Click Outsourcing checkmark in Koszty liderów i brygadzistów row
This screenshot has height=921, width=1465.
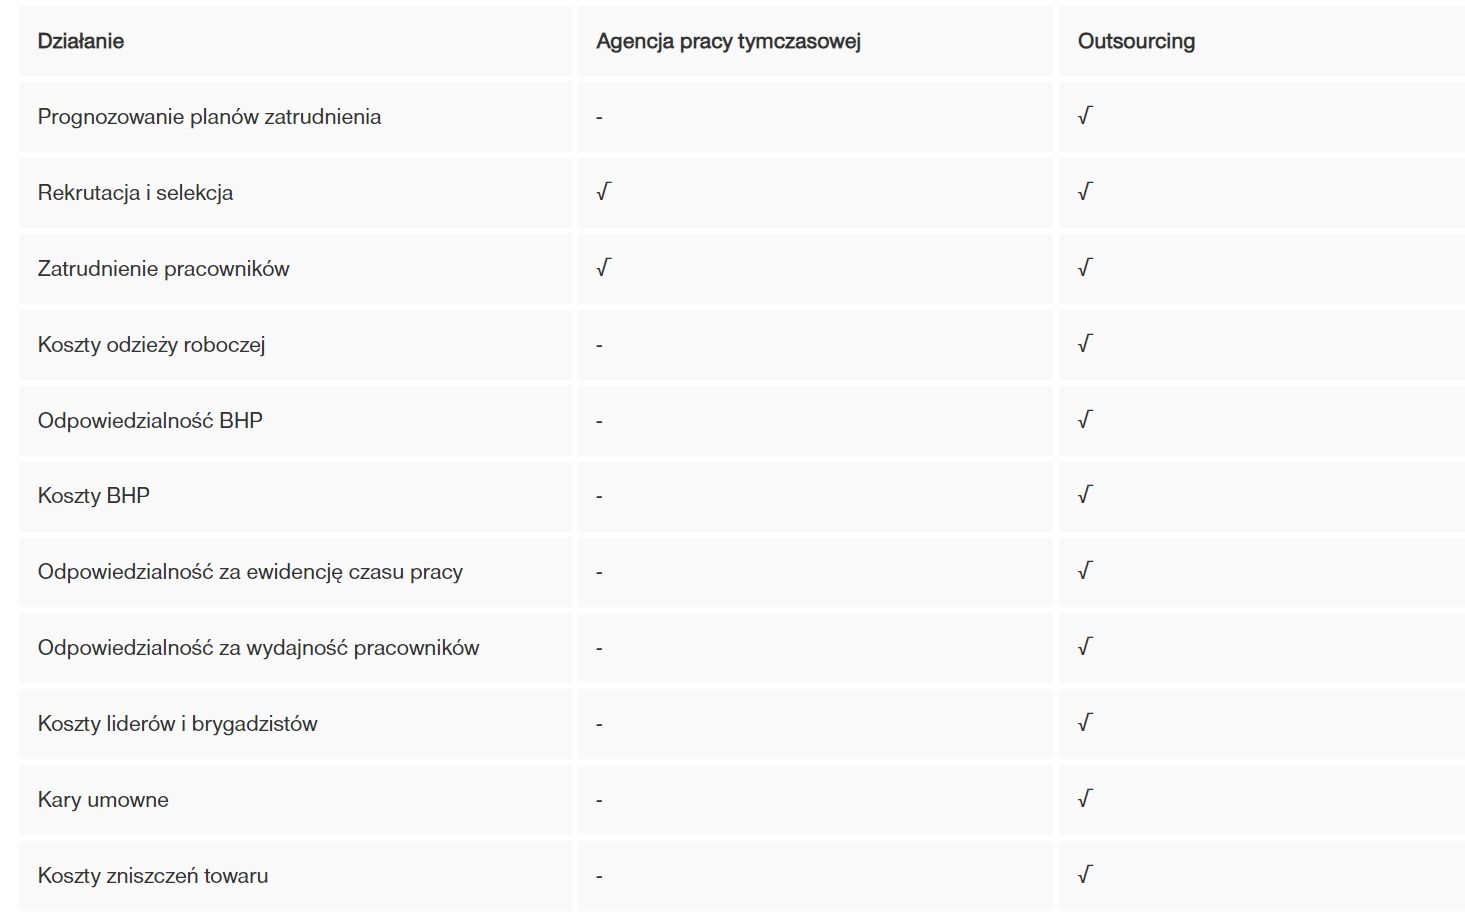(1085, 723)
